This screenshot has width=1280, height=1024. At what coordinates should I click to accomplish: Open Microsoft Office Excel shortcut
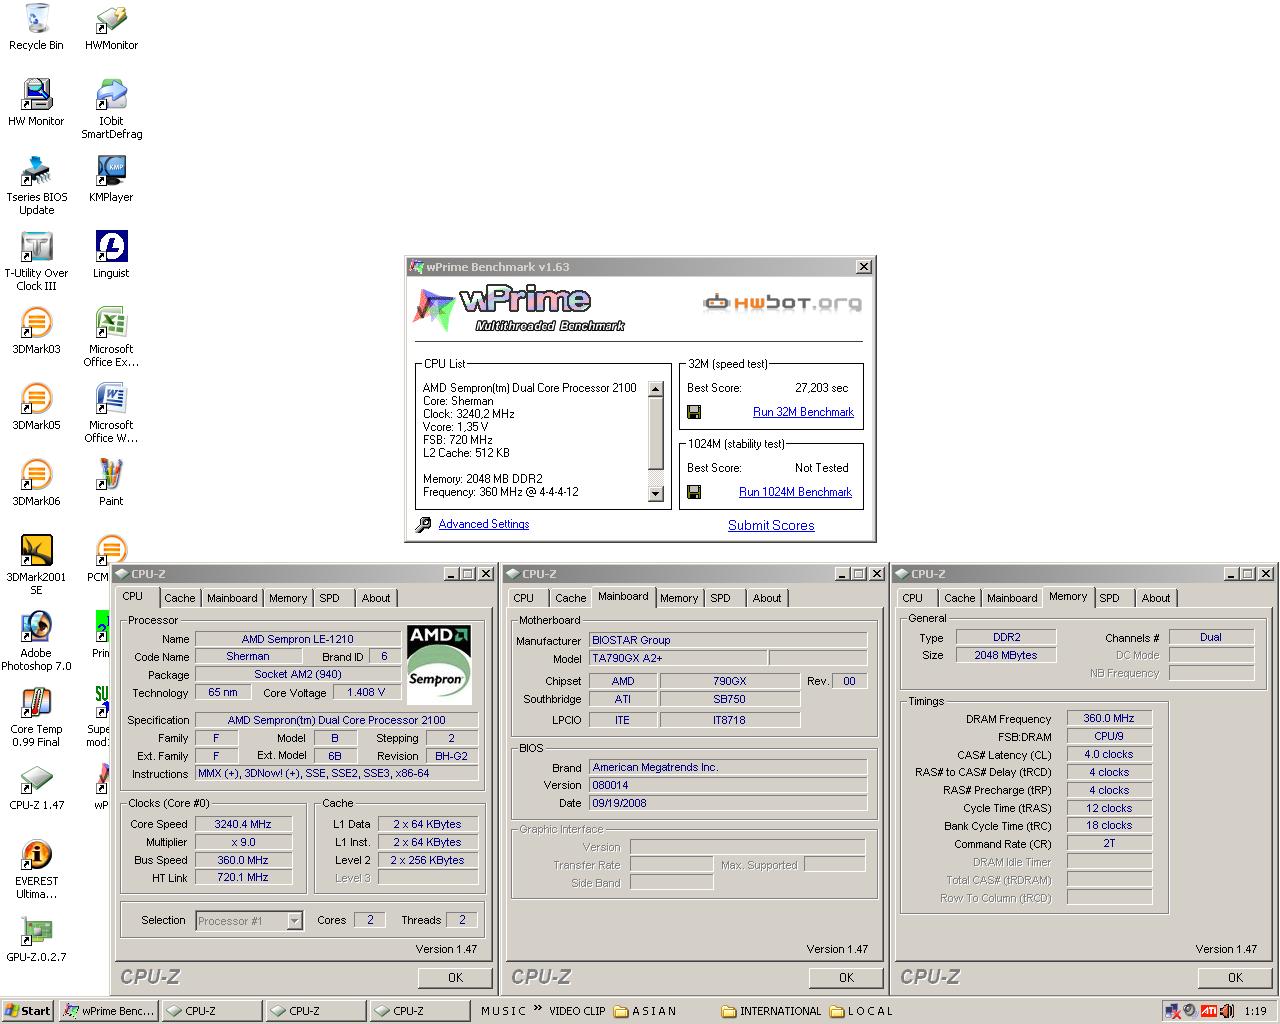111,338
